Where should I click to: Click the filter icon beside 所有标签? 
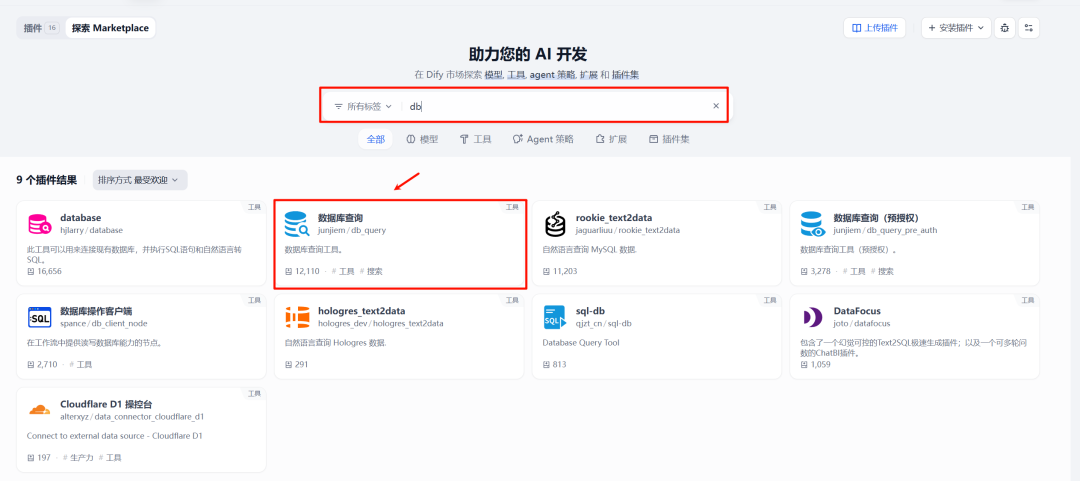(338, 106)
